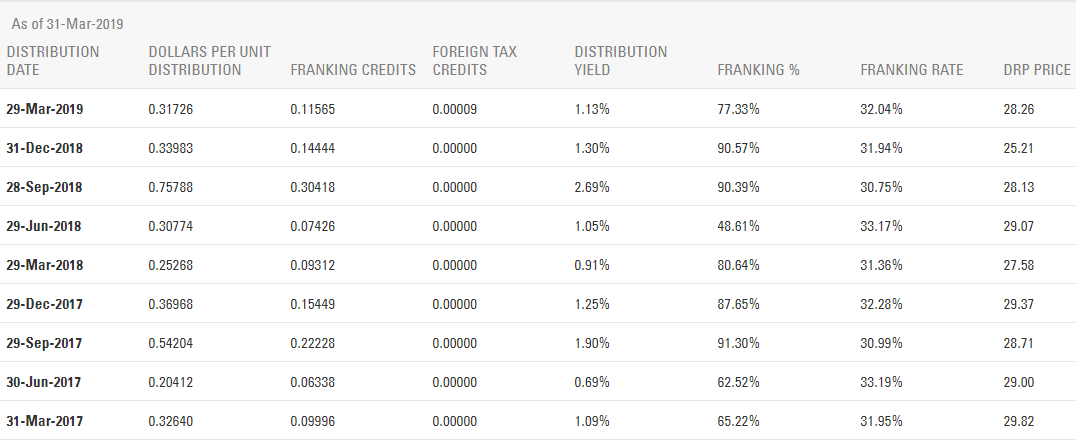Select the 29-Jun-2018 distribution date
This screenshot has height=443, width=1076.
[43, 226]
